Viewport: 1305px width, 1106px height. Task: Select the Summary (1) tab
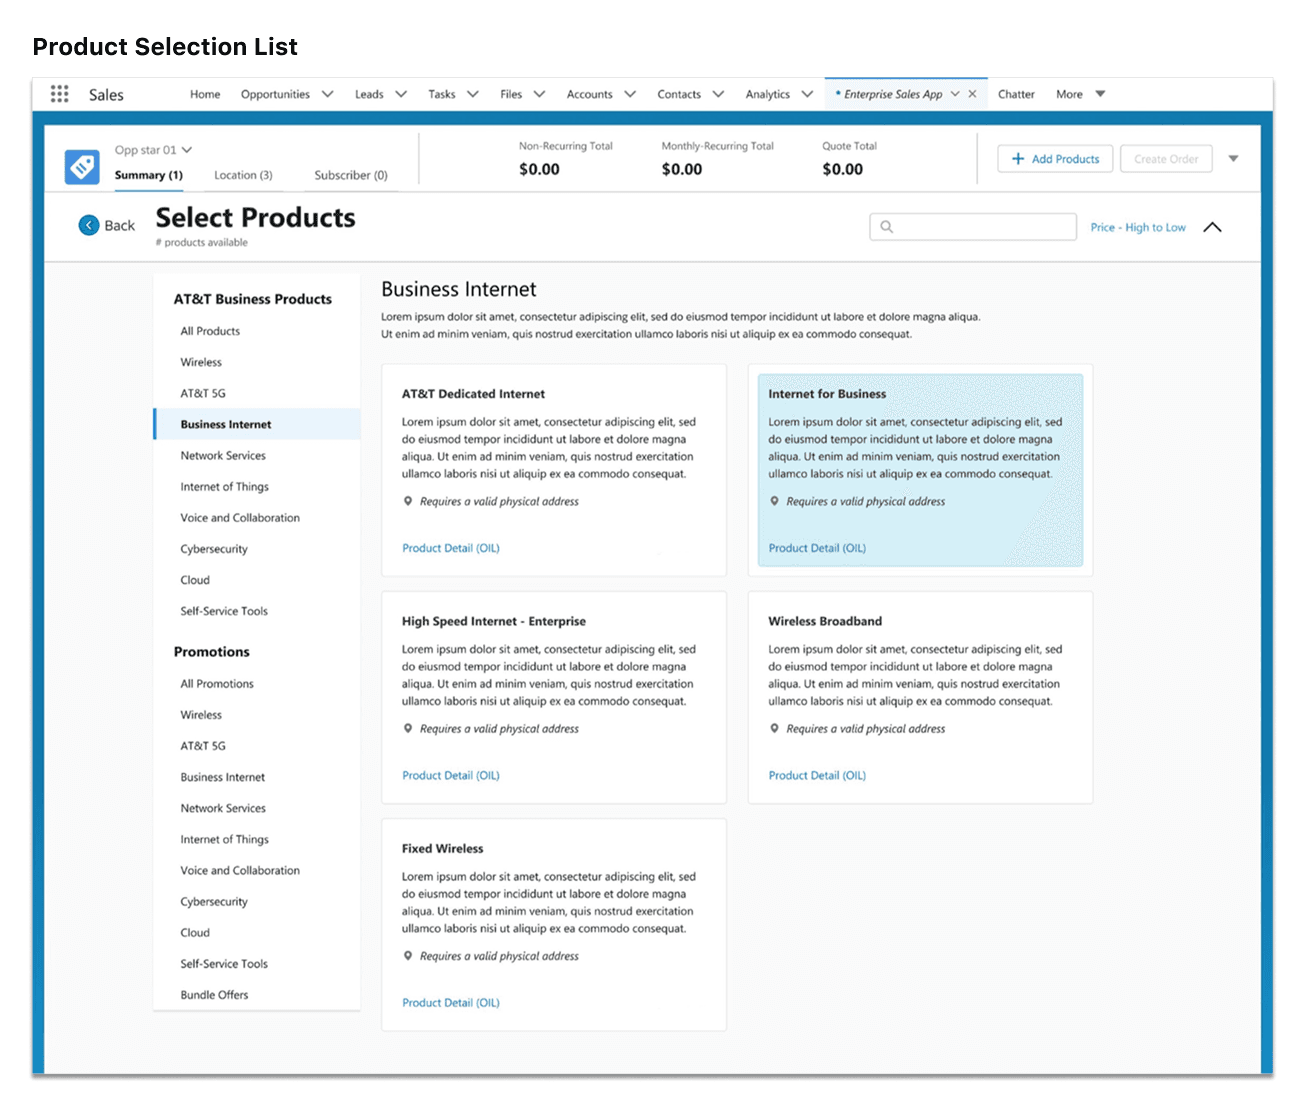pyautogui.click(x=149, y=175)
